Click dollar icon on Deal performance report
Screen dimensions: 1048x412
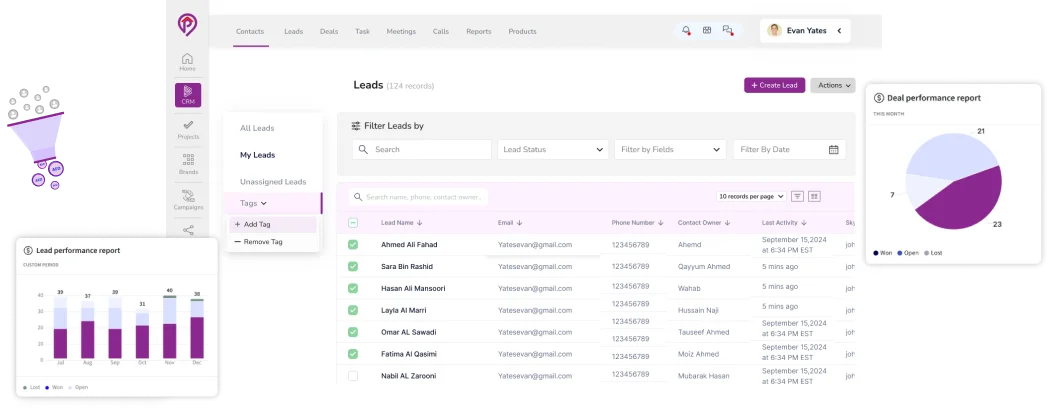click(879, 98)
